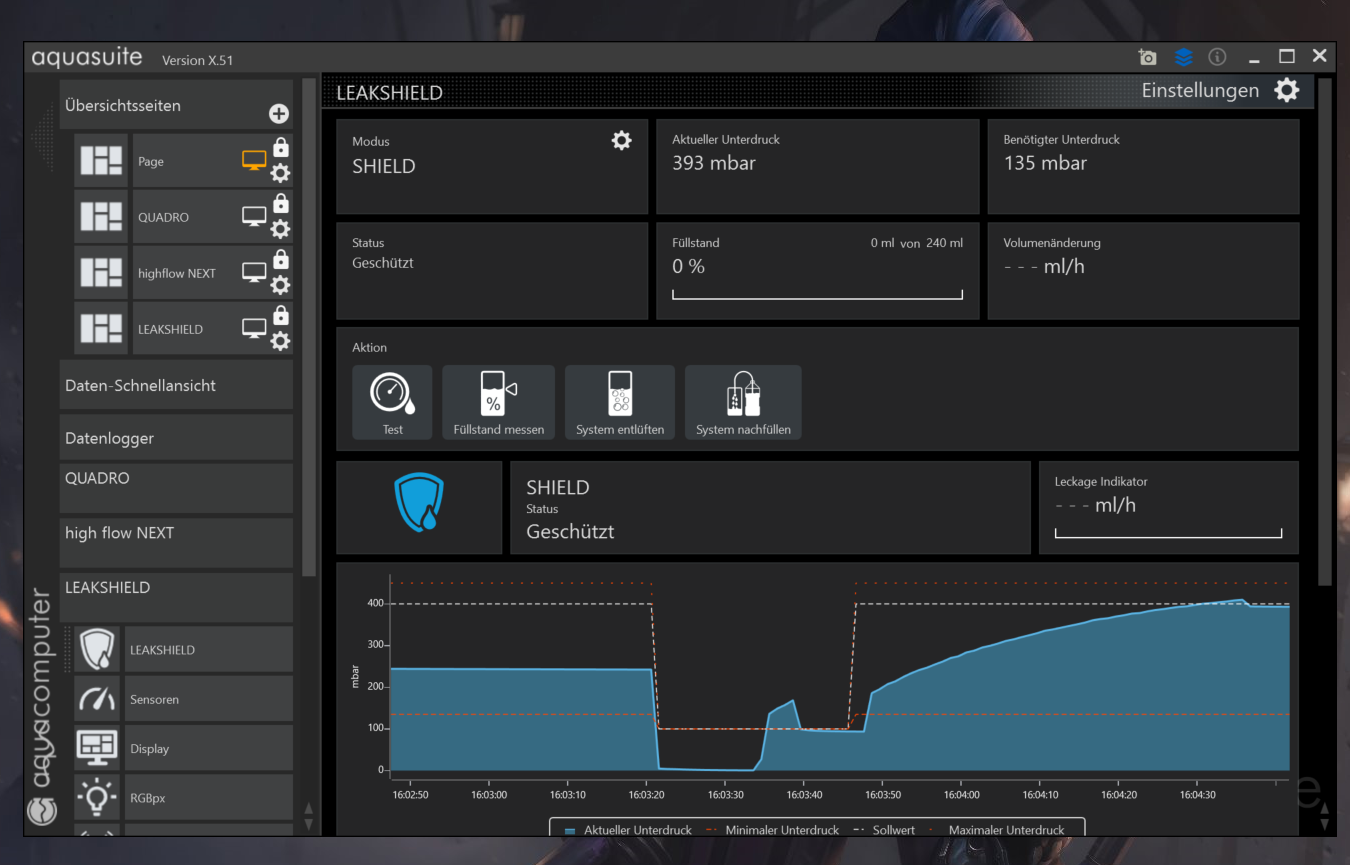Open settings gear for QUADRO overview page
1350x865 pixels.
[x=281, y=229]
